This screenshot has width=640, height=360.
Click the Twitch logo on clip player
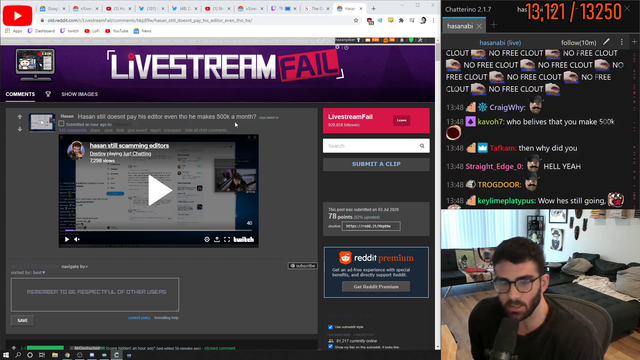244,240
